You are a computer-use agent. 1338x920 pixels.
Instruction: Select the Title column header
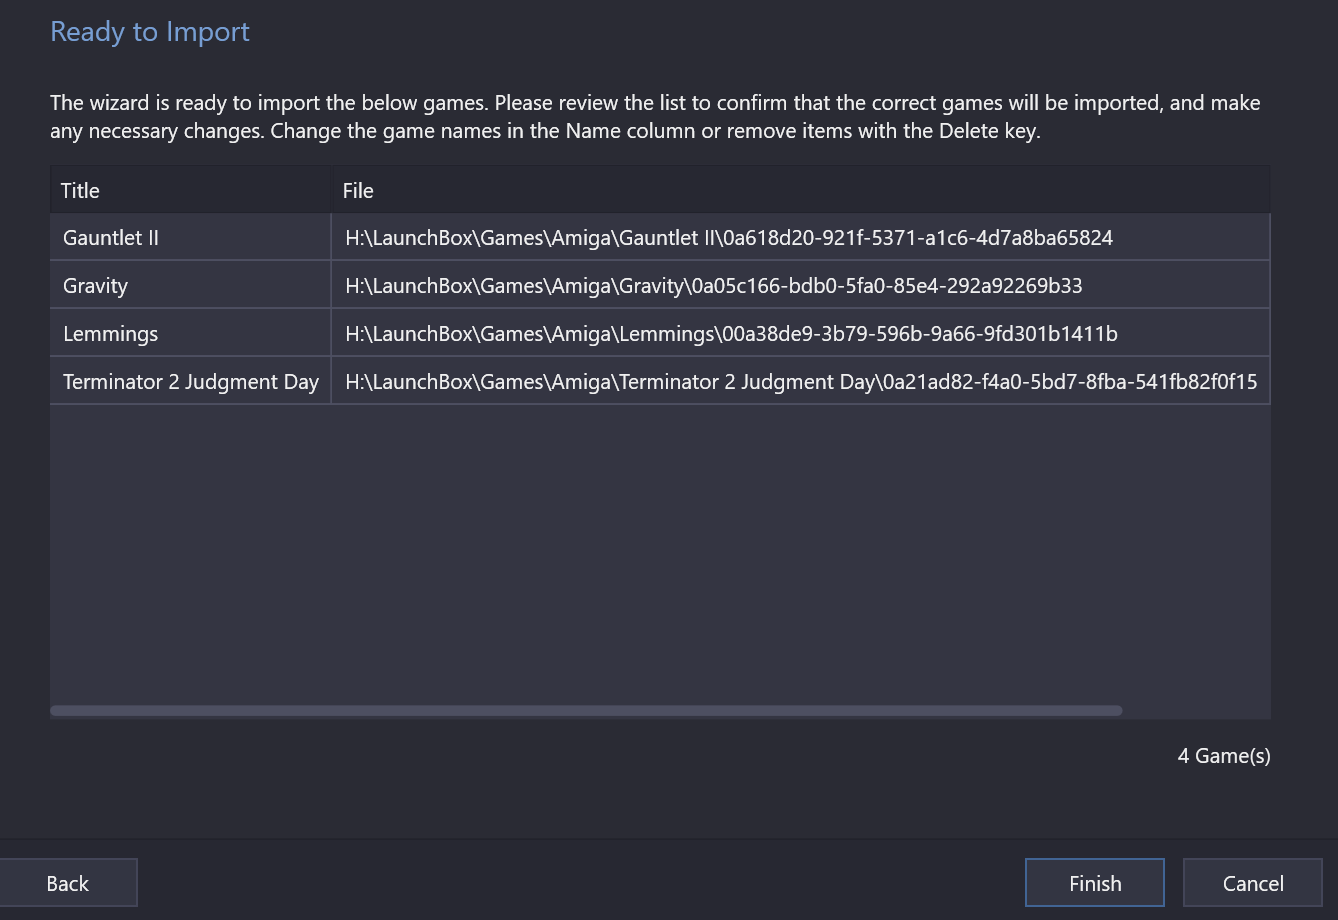(x=190, y=190)
